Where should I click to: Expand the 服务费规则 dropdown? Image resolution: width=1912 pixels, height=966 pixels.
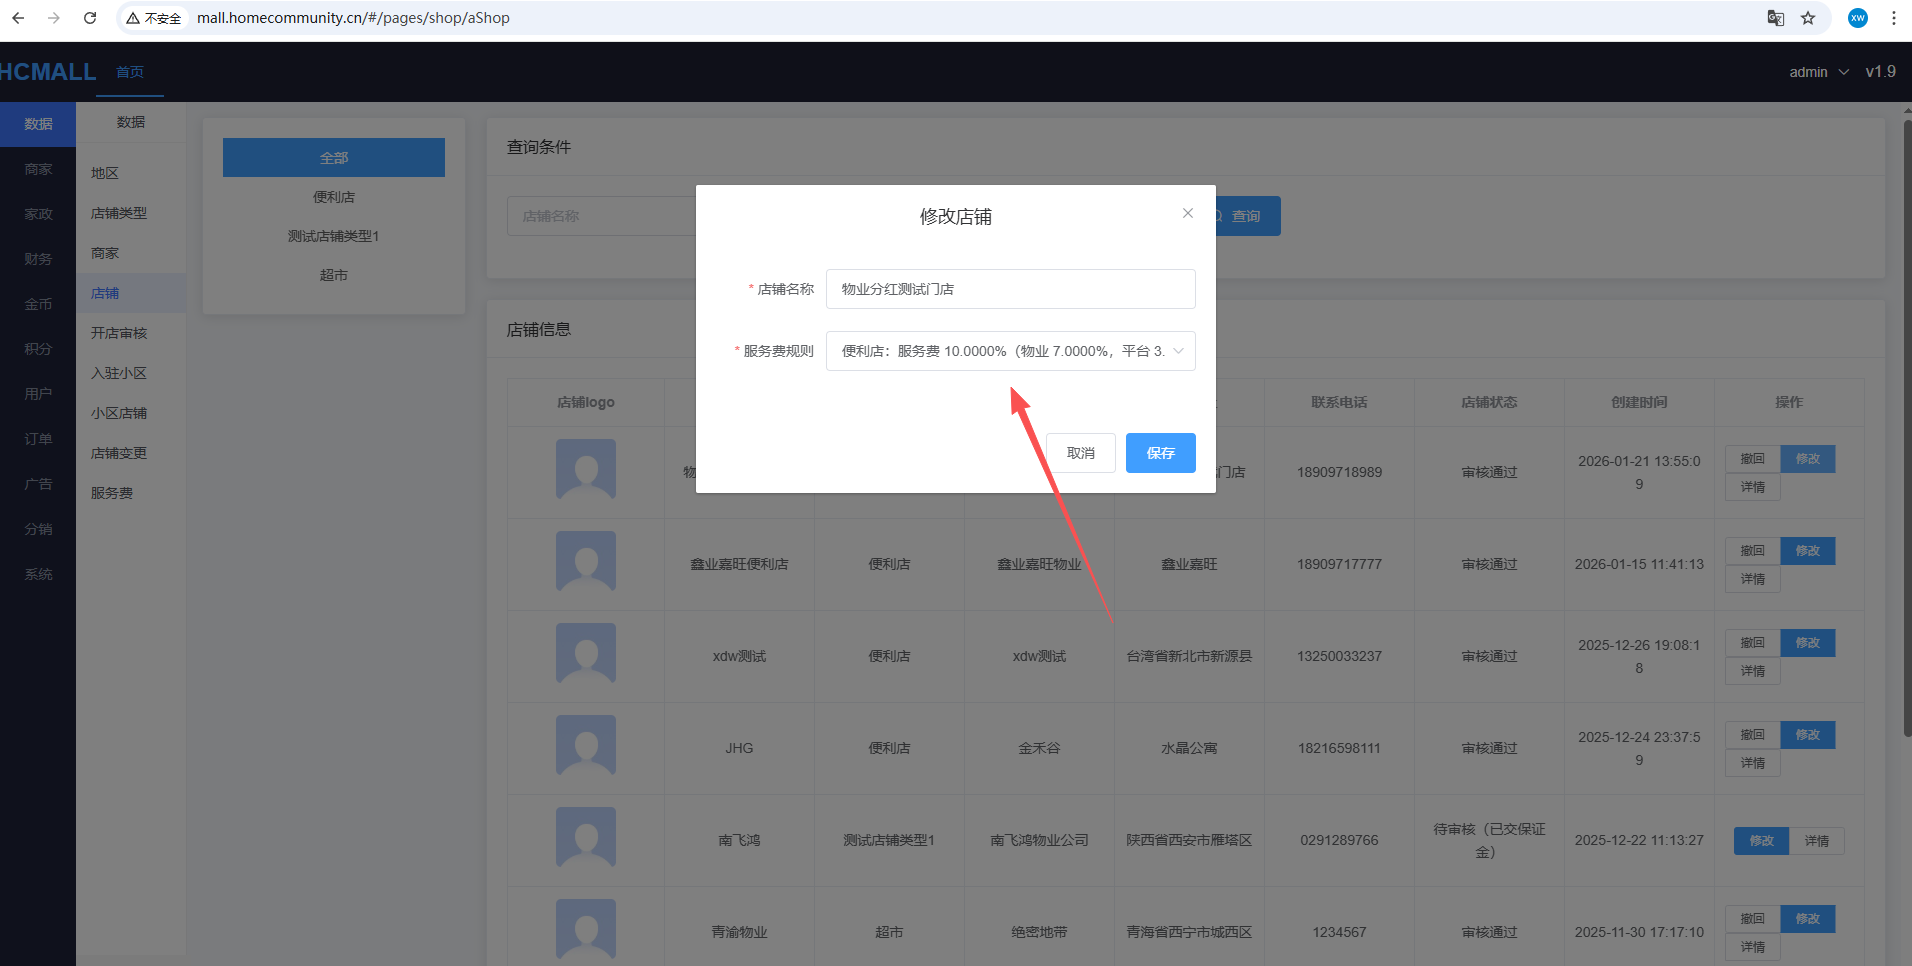[1010, 351]
